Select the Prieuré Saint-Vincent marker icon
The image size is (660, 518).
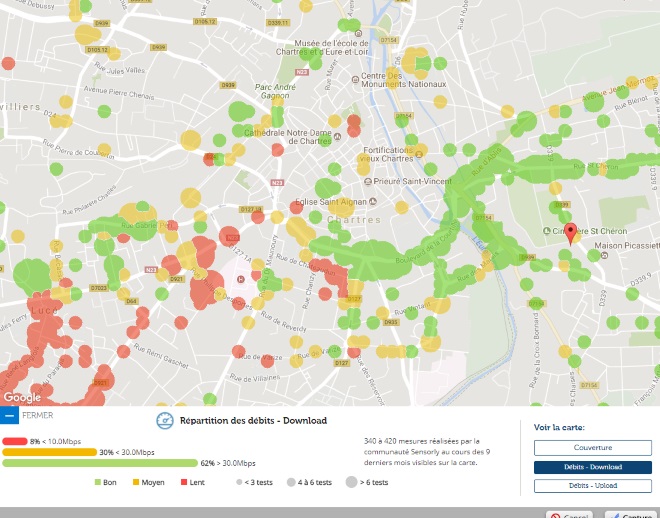point(368,181)
